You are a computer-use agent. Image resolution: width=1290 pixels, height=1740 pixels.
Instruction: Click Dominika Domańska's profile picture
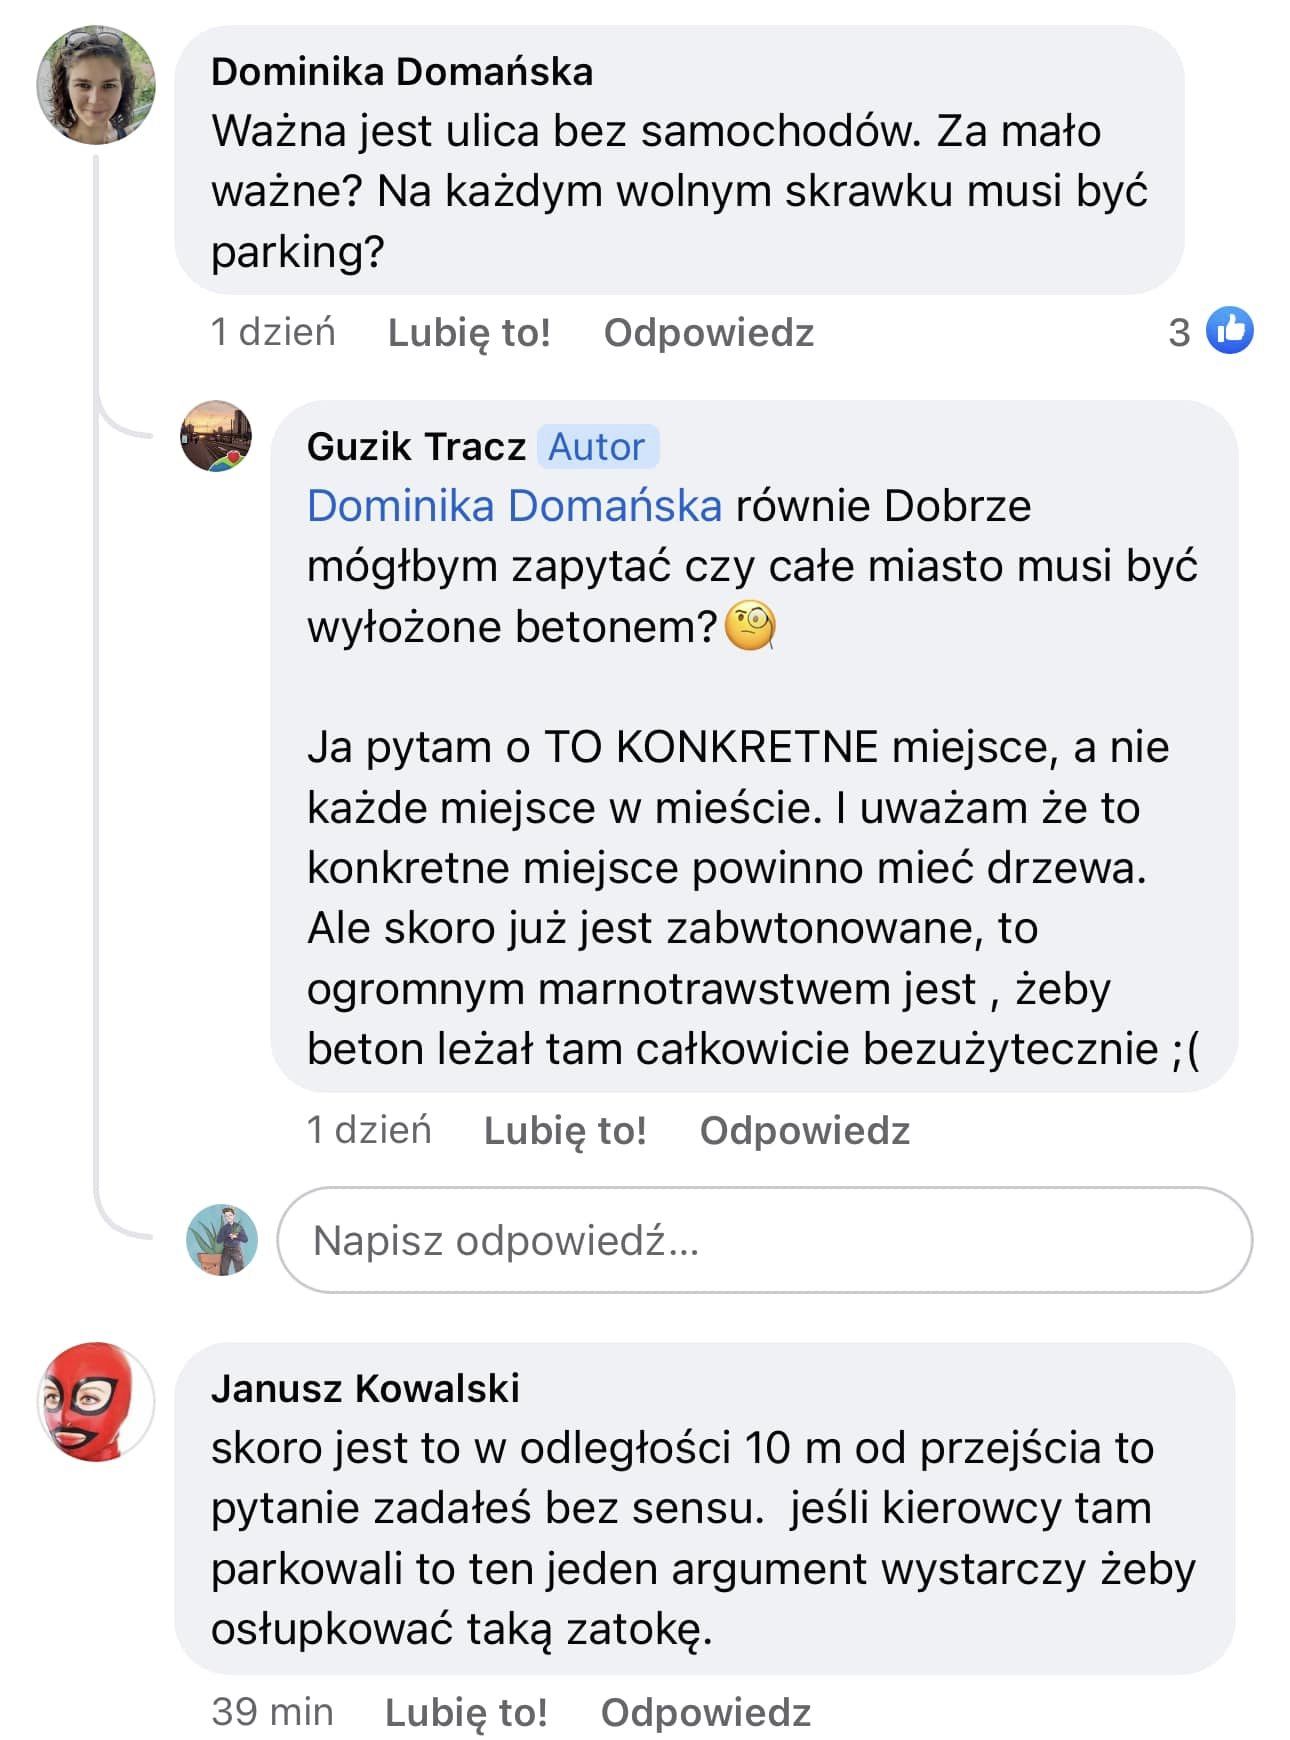96,86
